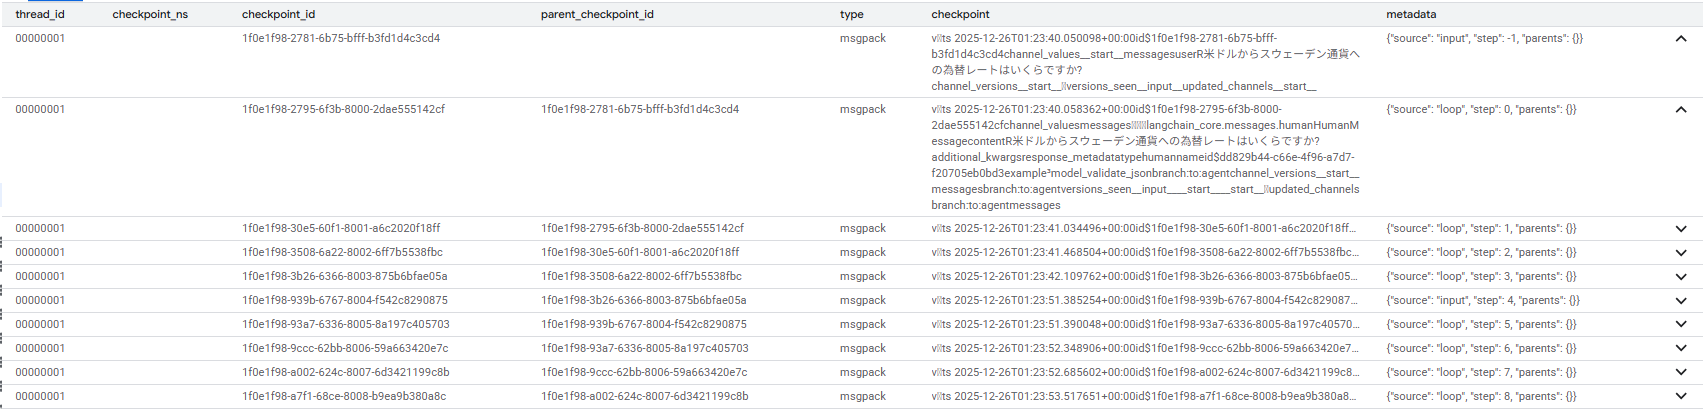Expand the last row, step 8
The image size is (1703, 409).
(1680, 397)
